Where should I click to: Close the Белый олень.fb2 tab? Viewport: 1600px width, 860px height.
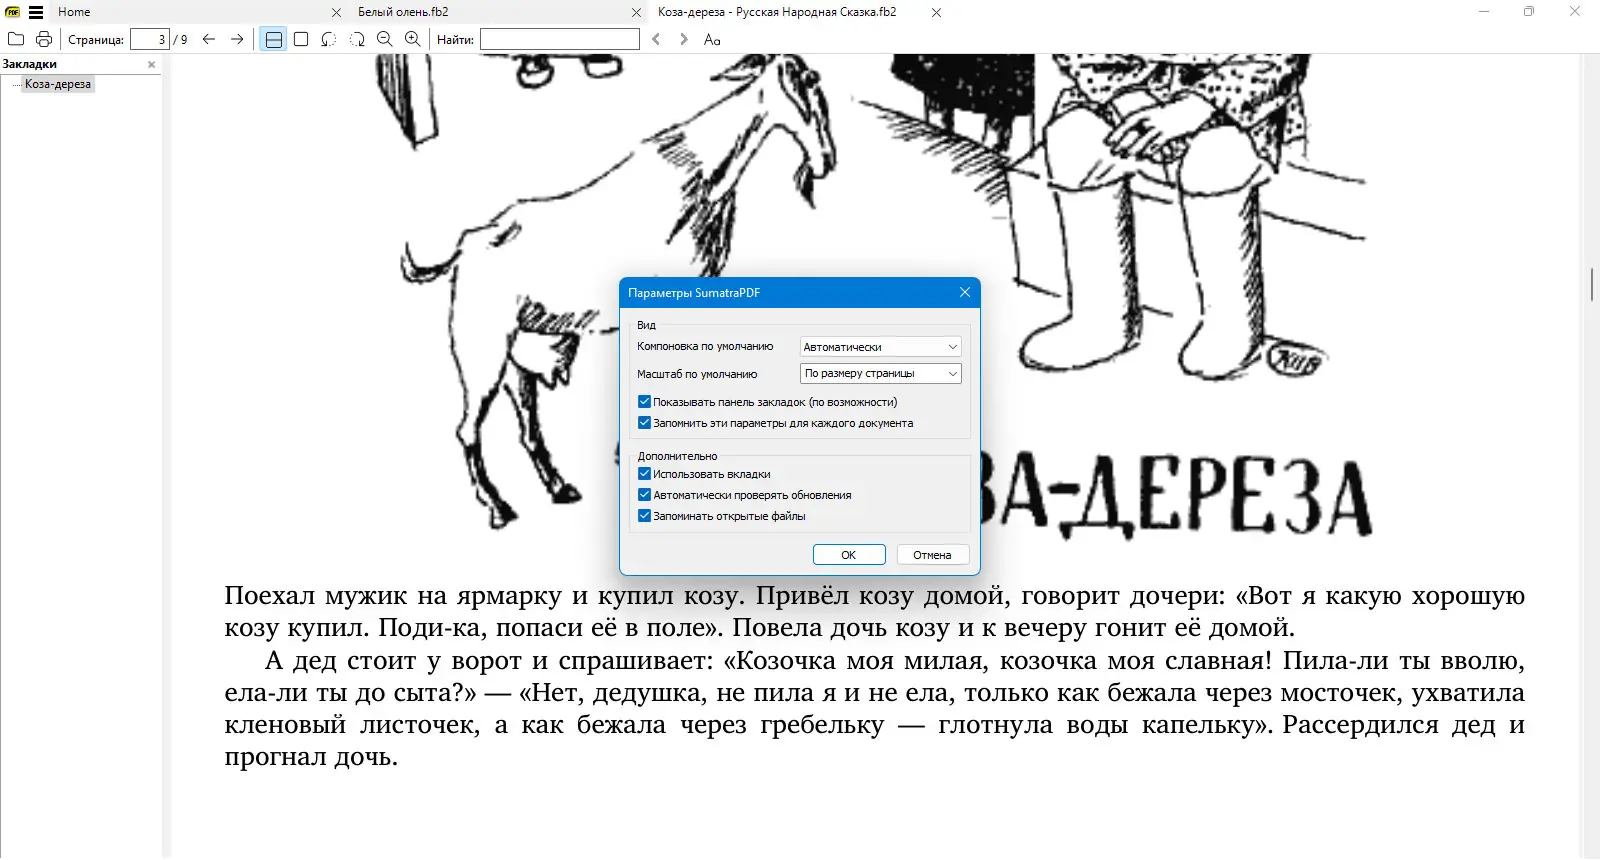coord(636,12)
